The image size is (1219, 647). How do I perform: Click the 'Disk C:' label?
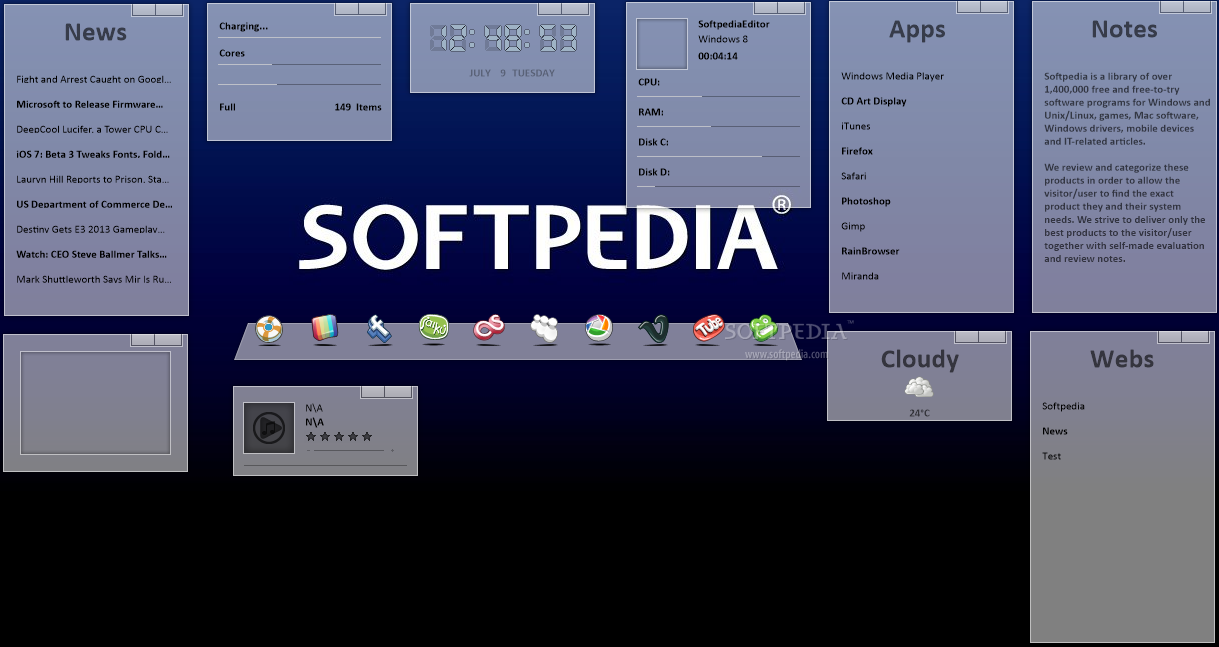tap(653, 142)
